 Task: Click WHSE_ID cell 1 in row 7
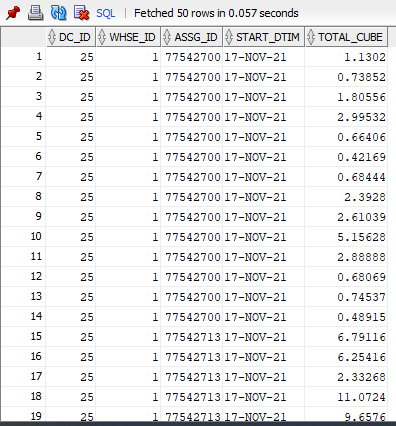tap(128, 177)
